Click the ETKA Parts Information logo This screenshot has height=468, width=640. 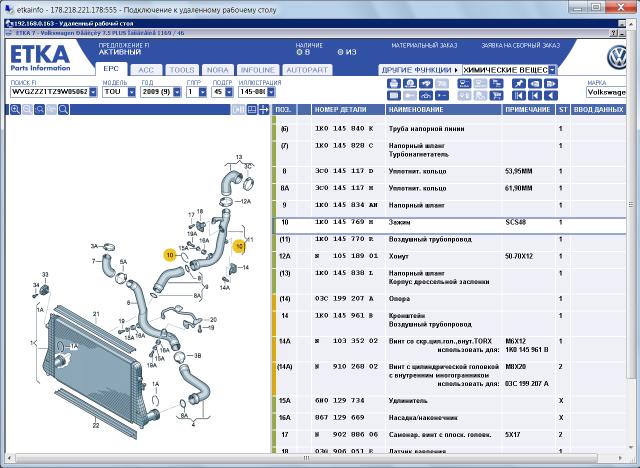pyautogui.click(x=40, y=58)
